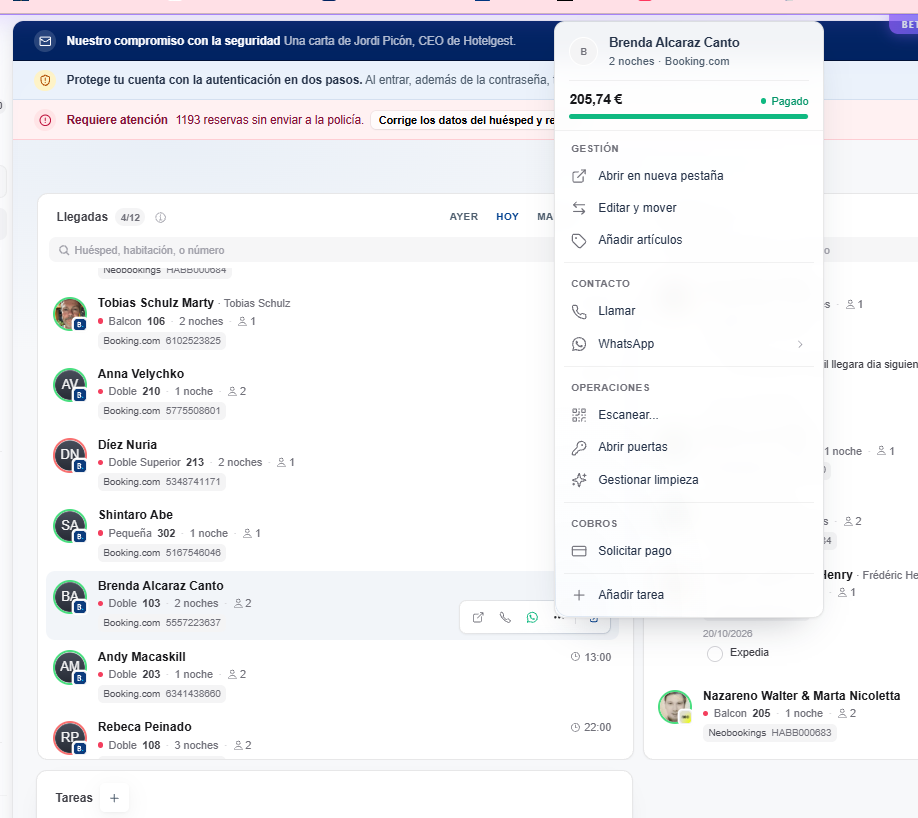
Task: Click the Neobookings HABB000683 reference tag
Action: (769, 733)
